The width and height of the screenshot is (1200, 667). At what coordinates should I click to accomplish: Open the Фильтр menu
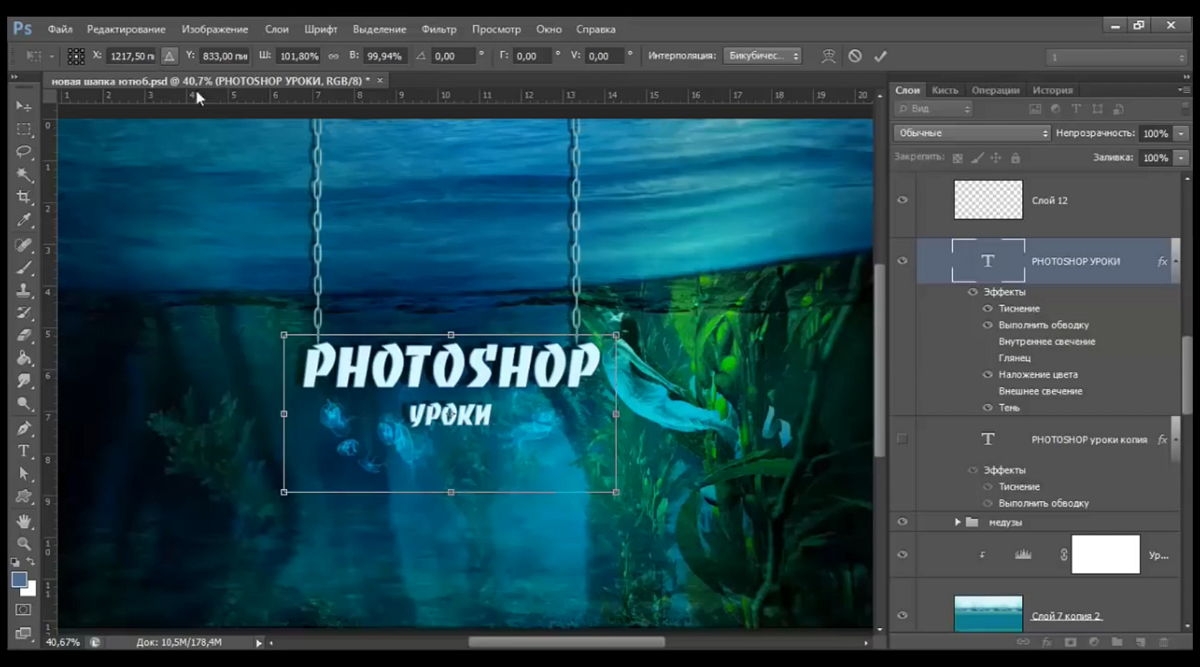(439, 29)
